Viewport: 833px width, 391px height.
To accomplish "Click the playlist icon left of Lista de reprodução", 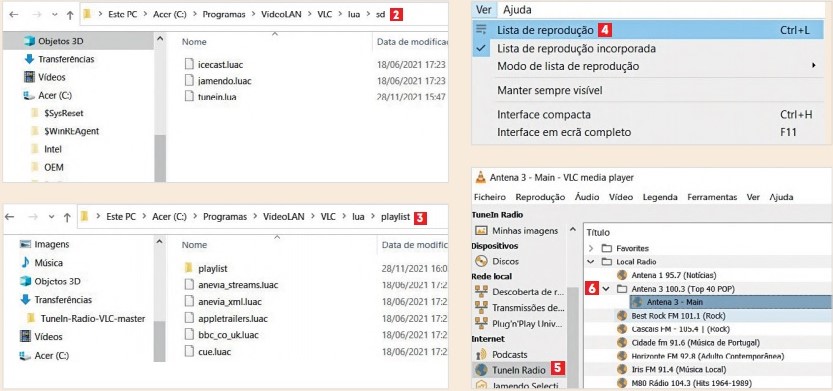I will click(x=481, y=30).
